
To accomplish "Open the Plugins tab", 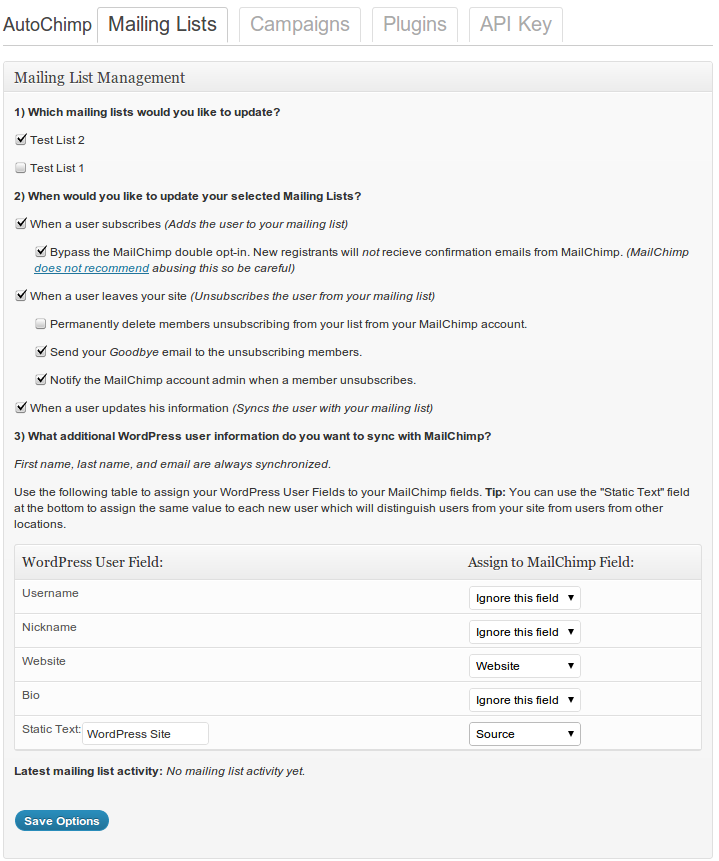I will 415,25.
